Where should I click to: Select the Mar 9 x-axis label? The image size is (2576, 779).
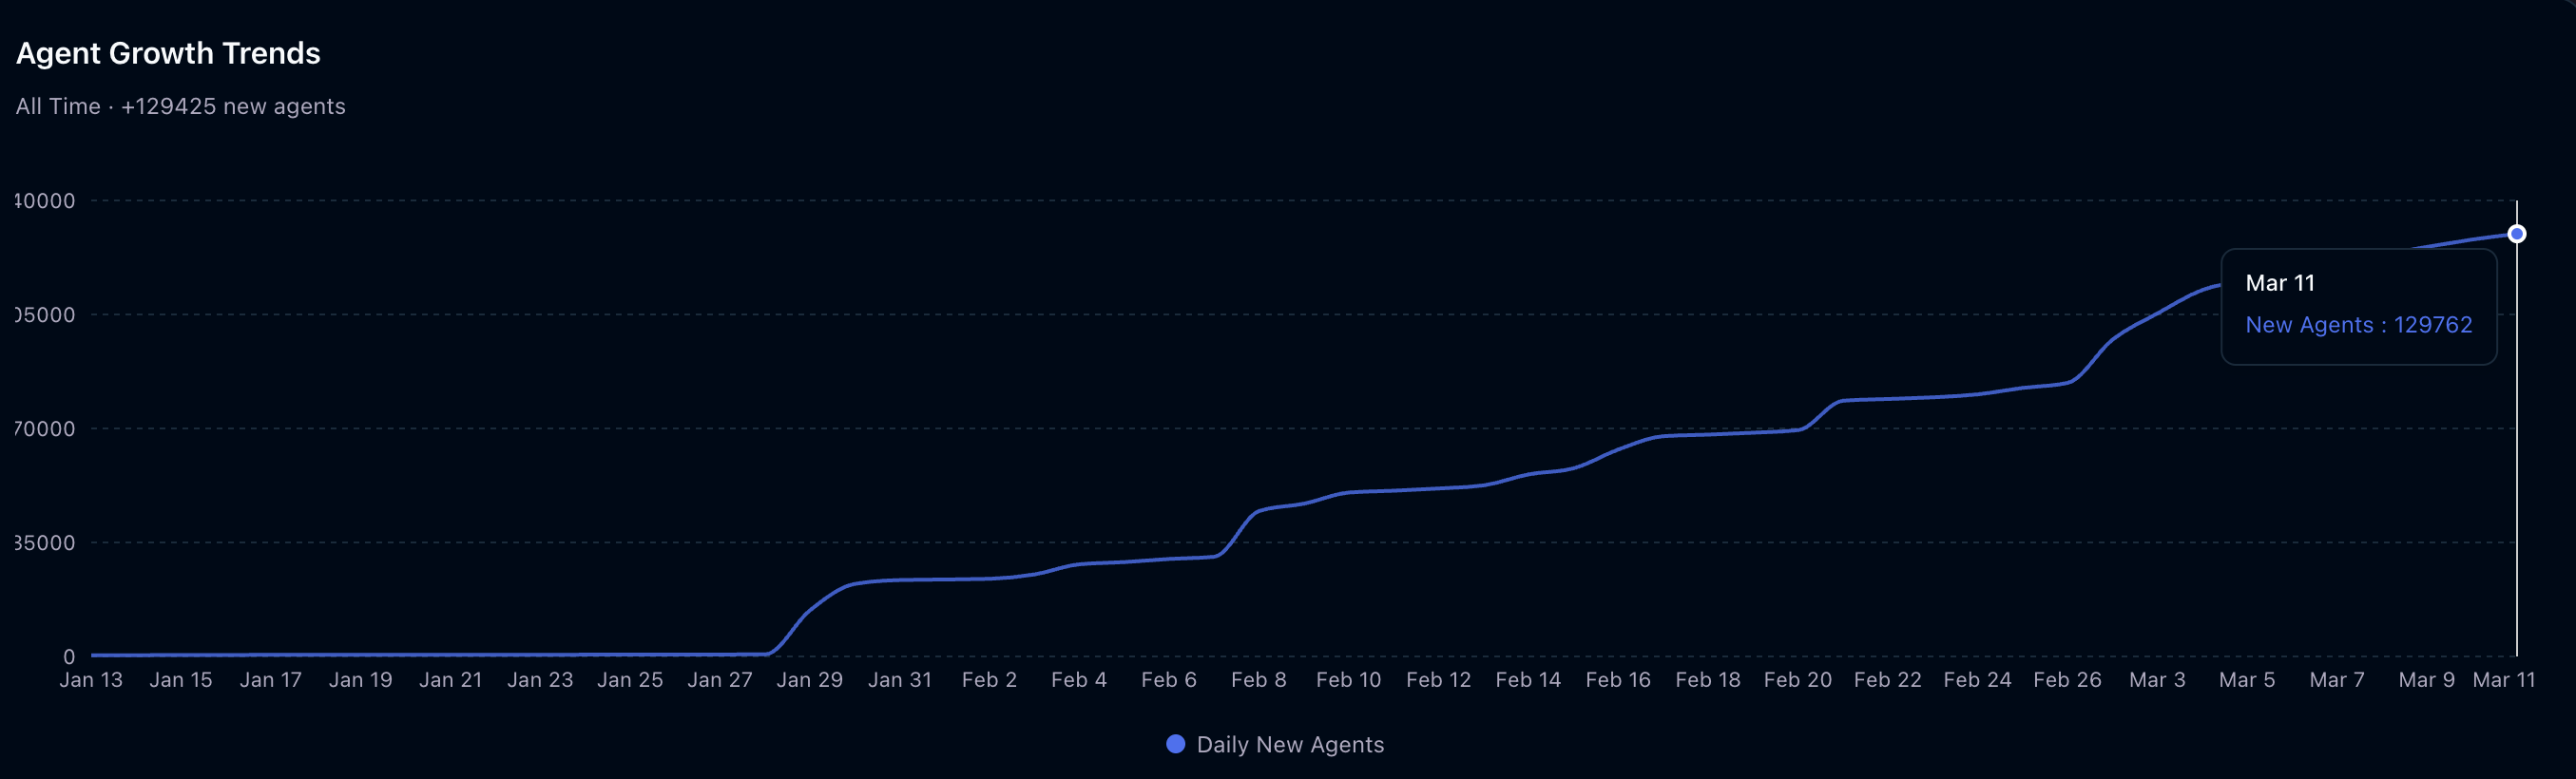[x=2426, y=680]
